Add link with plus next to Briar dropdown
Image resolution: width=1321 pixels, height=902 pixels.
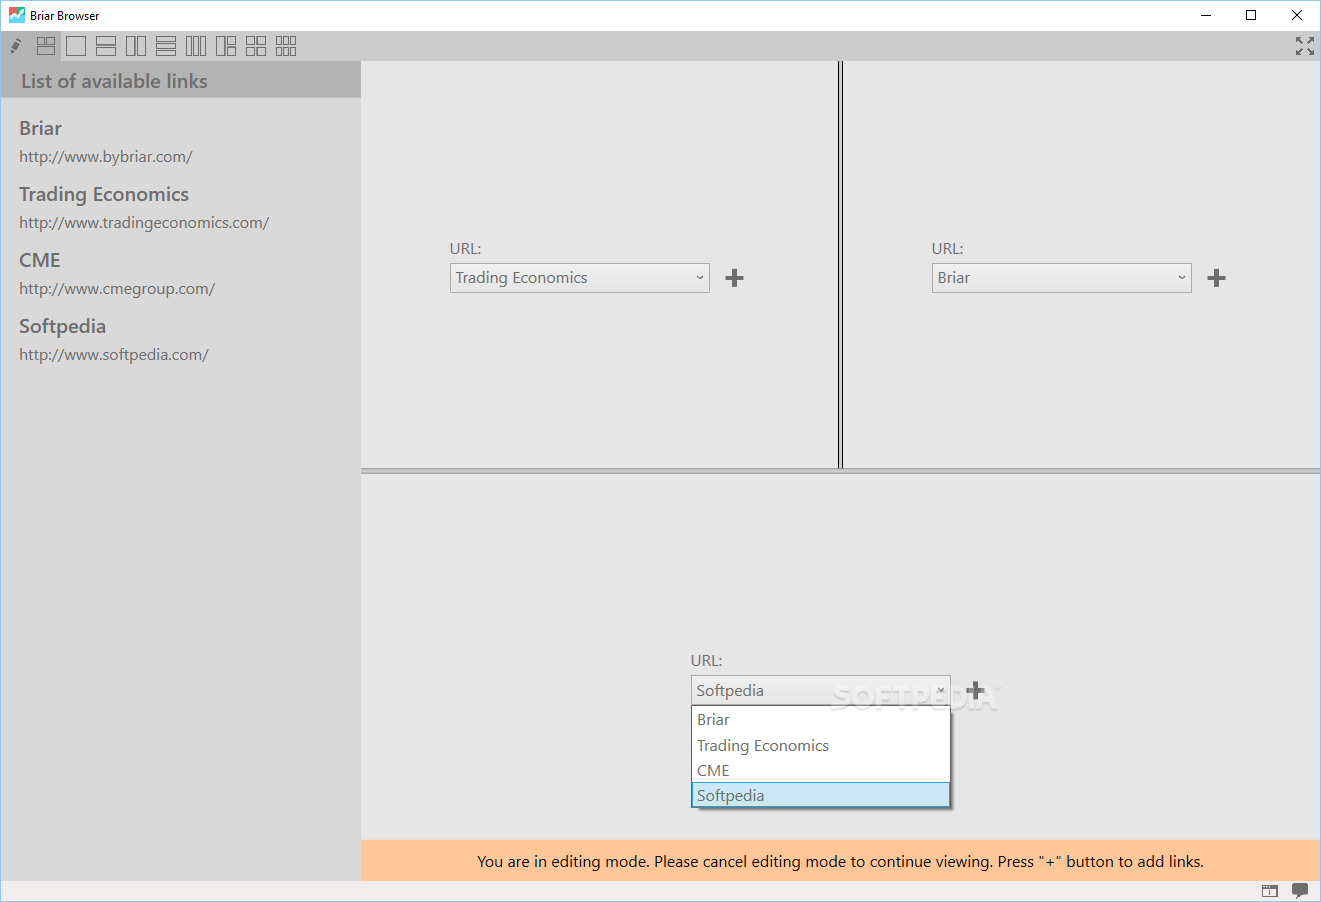coord(1216,278)
